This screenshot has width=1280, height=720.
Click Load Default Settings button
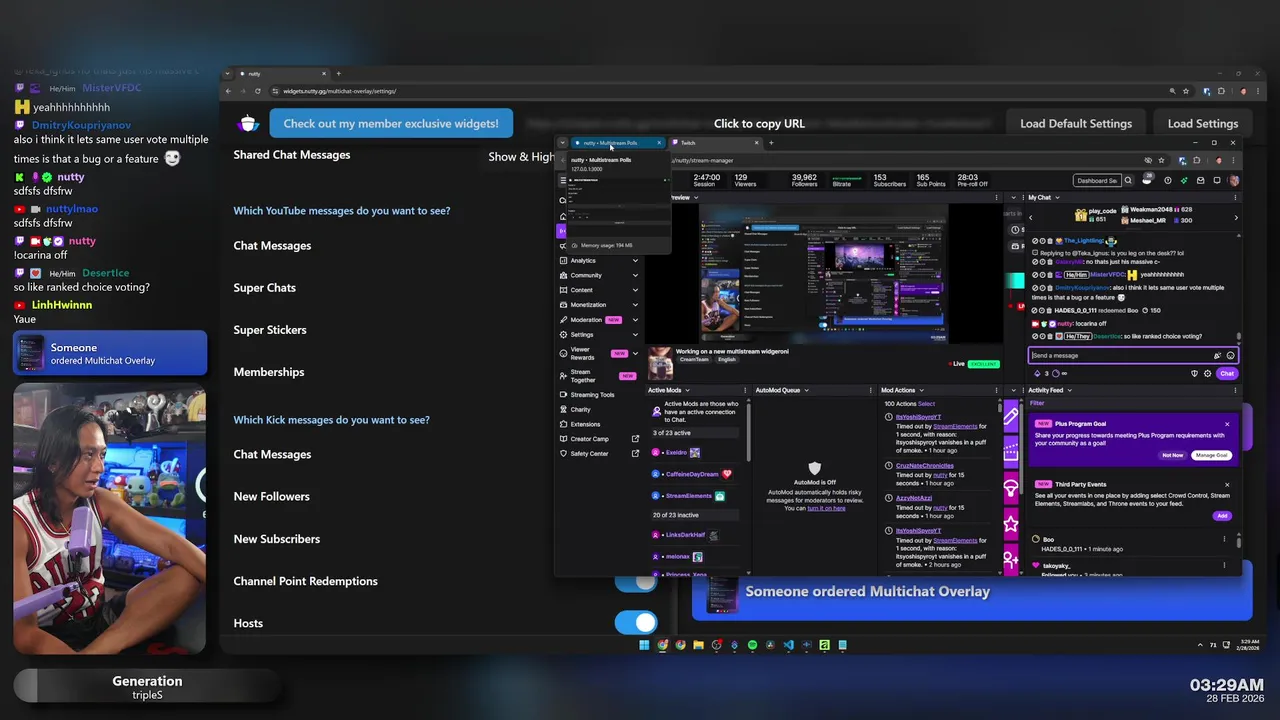click(x=1076, y=124)
